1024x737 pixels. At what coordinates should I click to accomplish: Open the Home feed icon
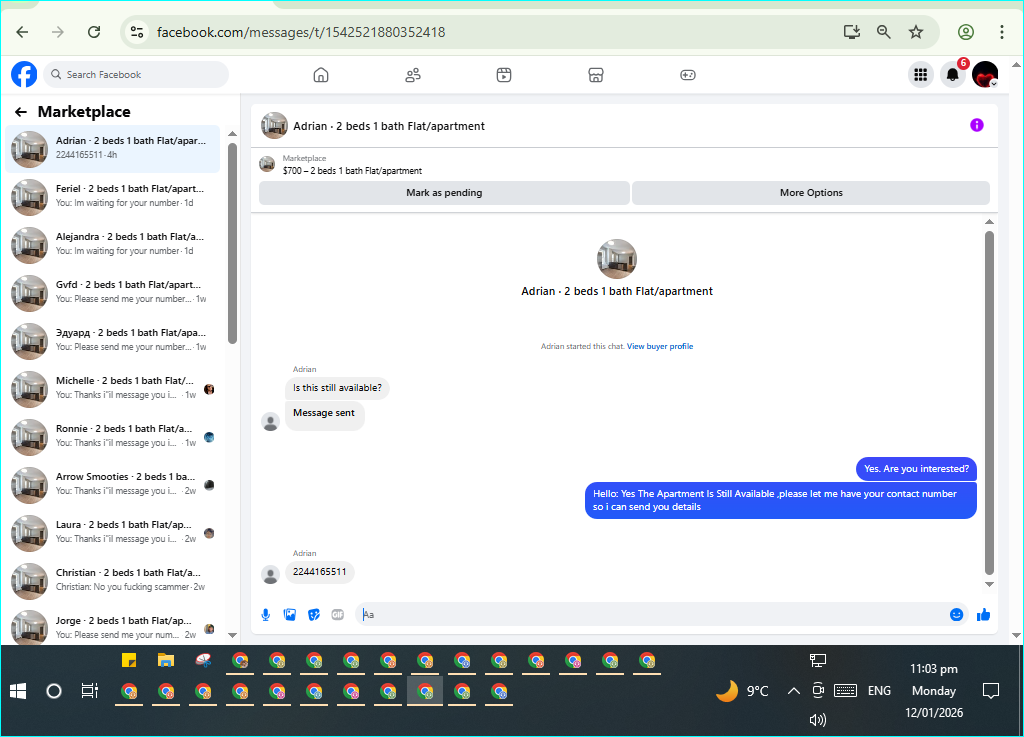(x=321, y=75)
